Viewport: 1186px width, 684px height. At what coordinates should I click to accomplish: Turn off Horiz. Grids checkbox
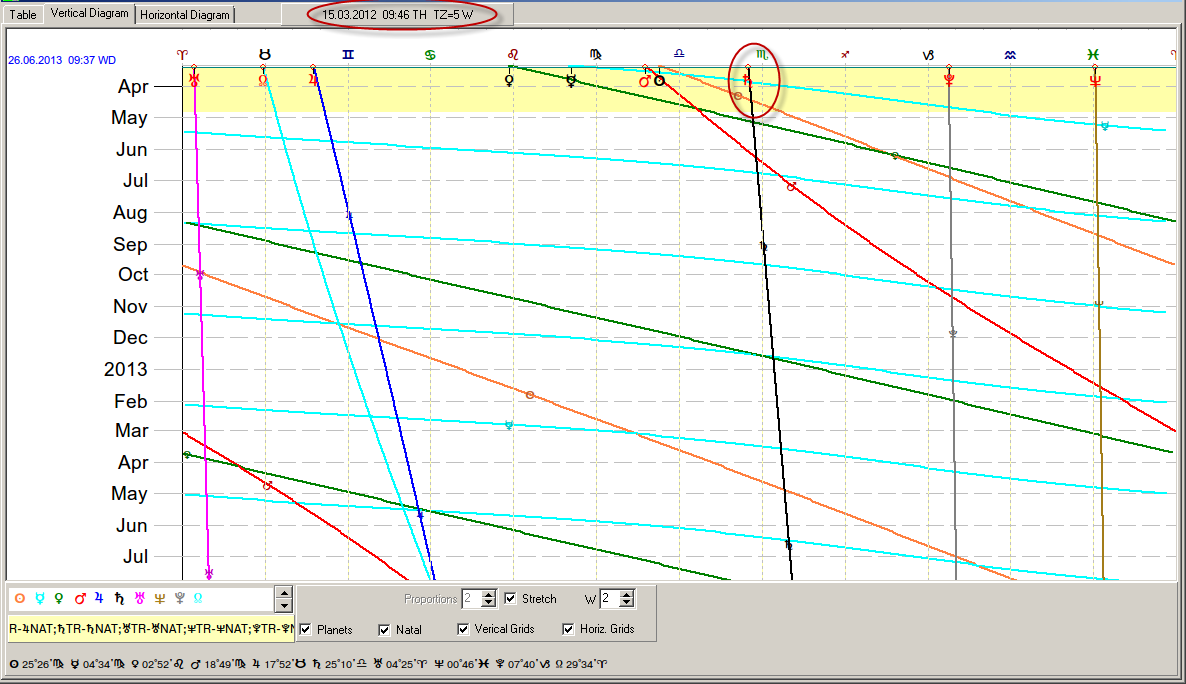(568, 629)
